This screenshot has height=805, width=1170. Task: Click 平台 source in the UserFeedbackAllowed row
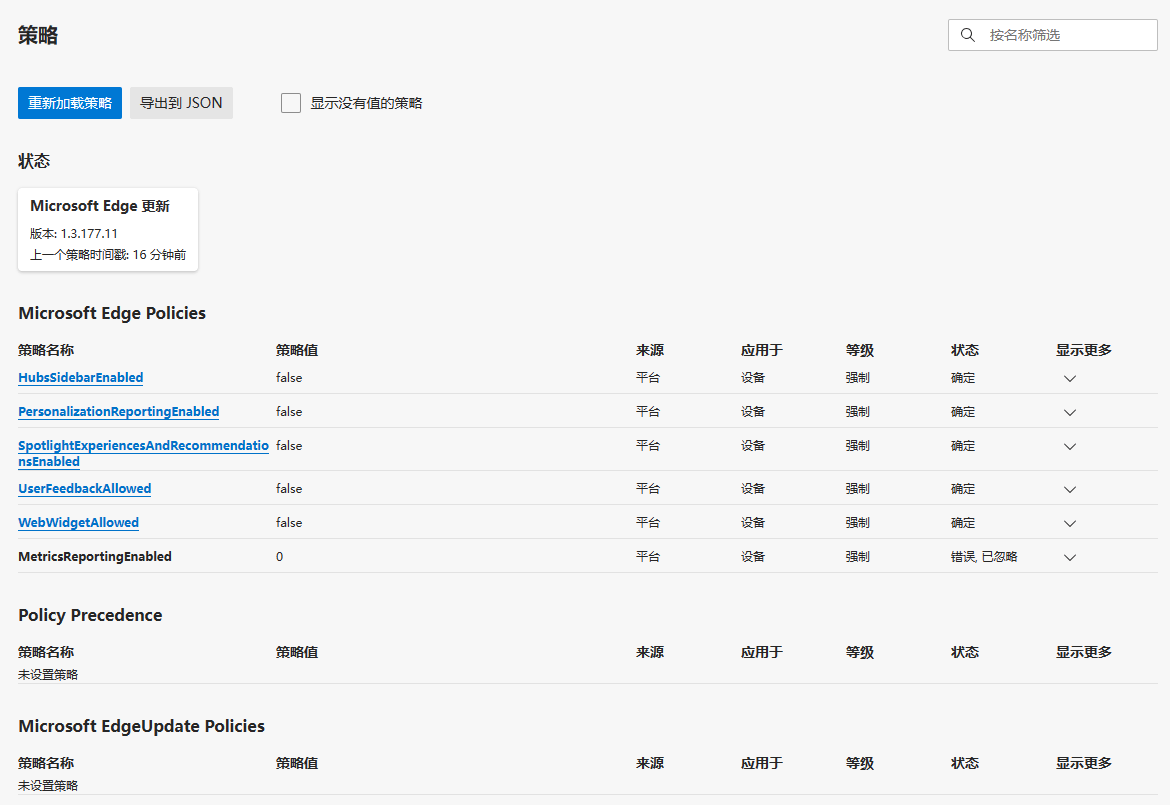coord(648,489)
